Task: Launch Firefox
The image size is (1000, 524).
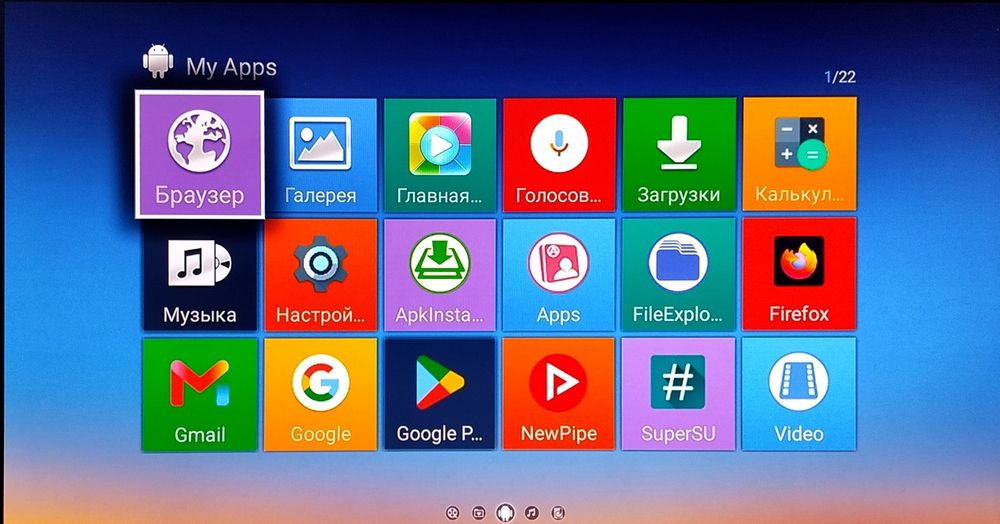Action: [x=799, y=274]
